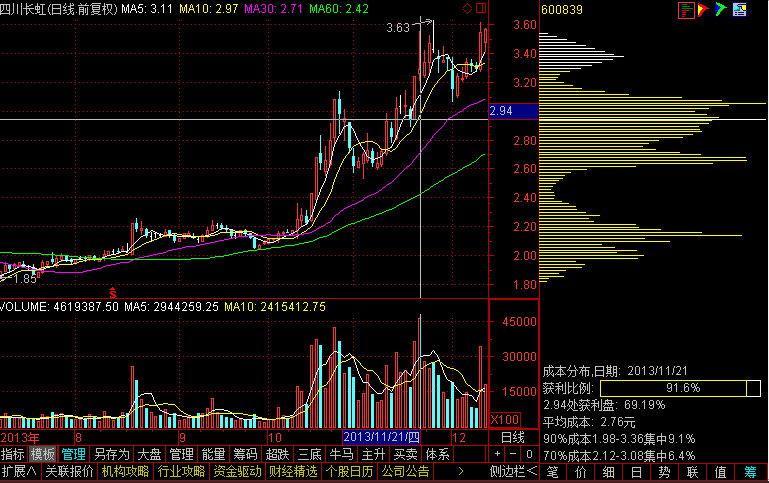Open the 模板 template tab

pyautogui.click(x=43, y=453)
